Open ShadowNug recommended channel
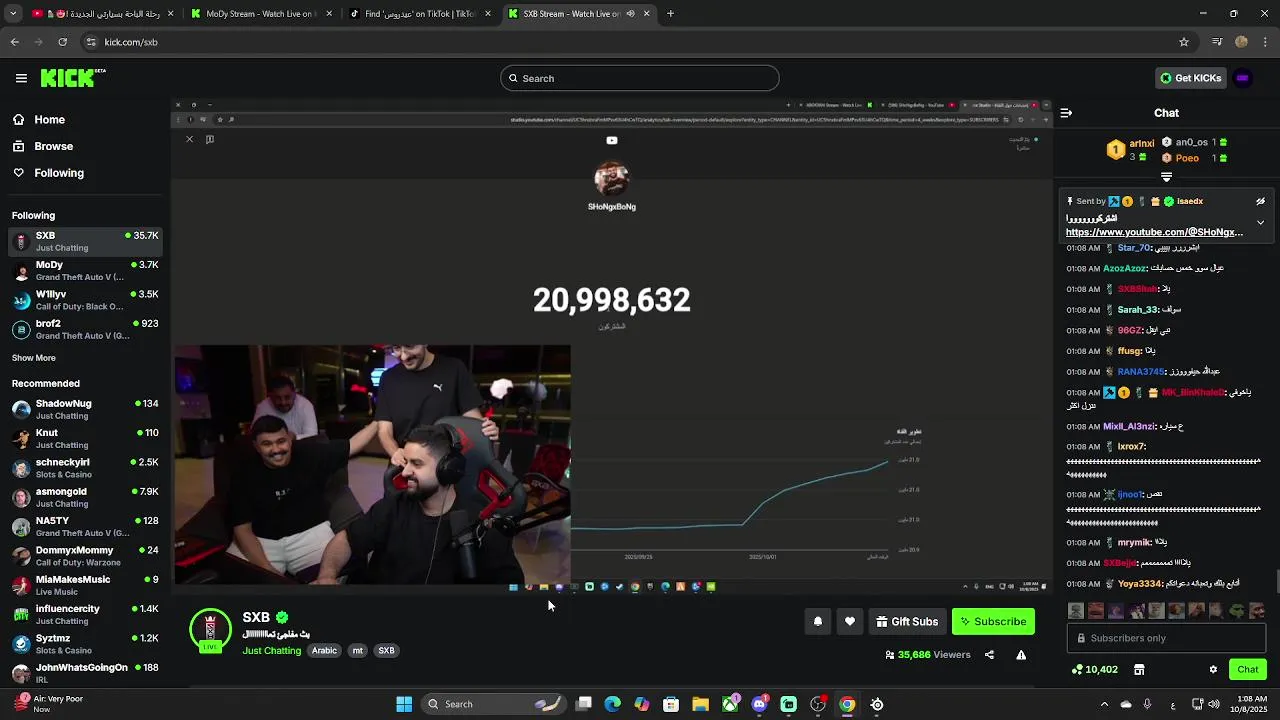Screen dimensions: 1280x720 [85, 409]
